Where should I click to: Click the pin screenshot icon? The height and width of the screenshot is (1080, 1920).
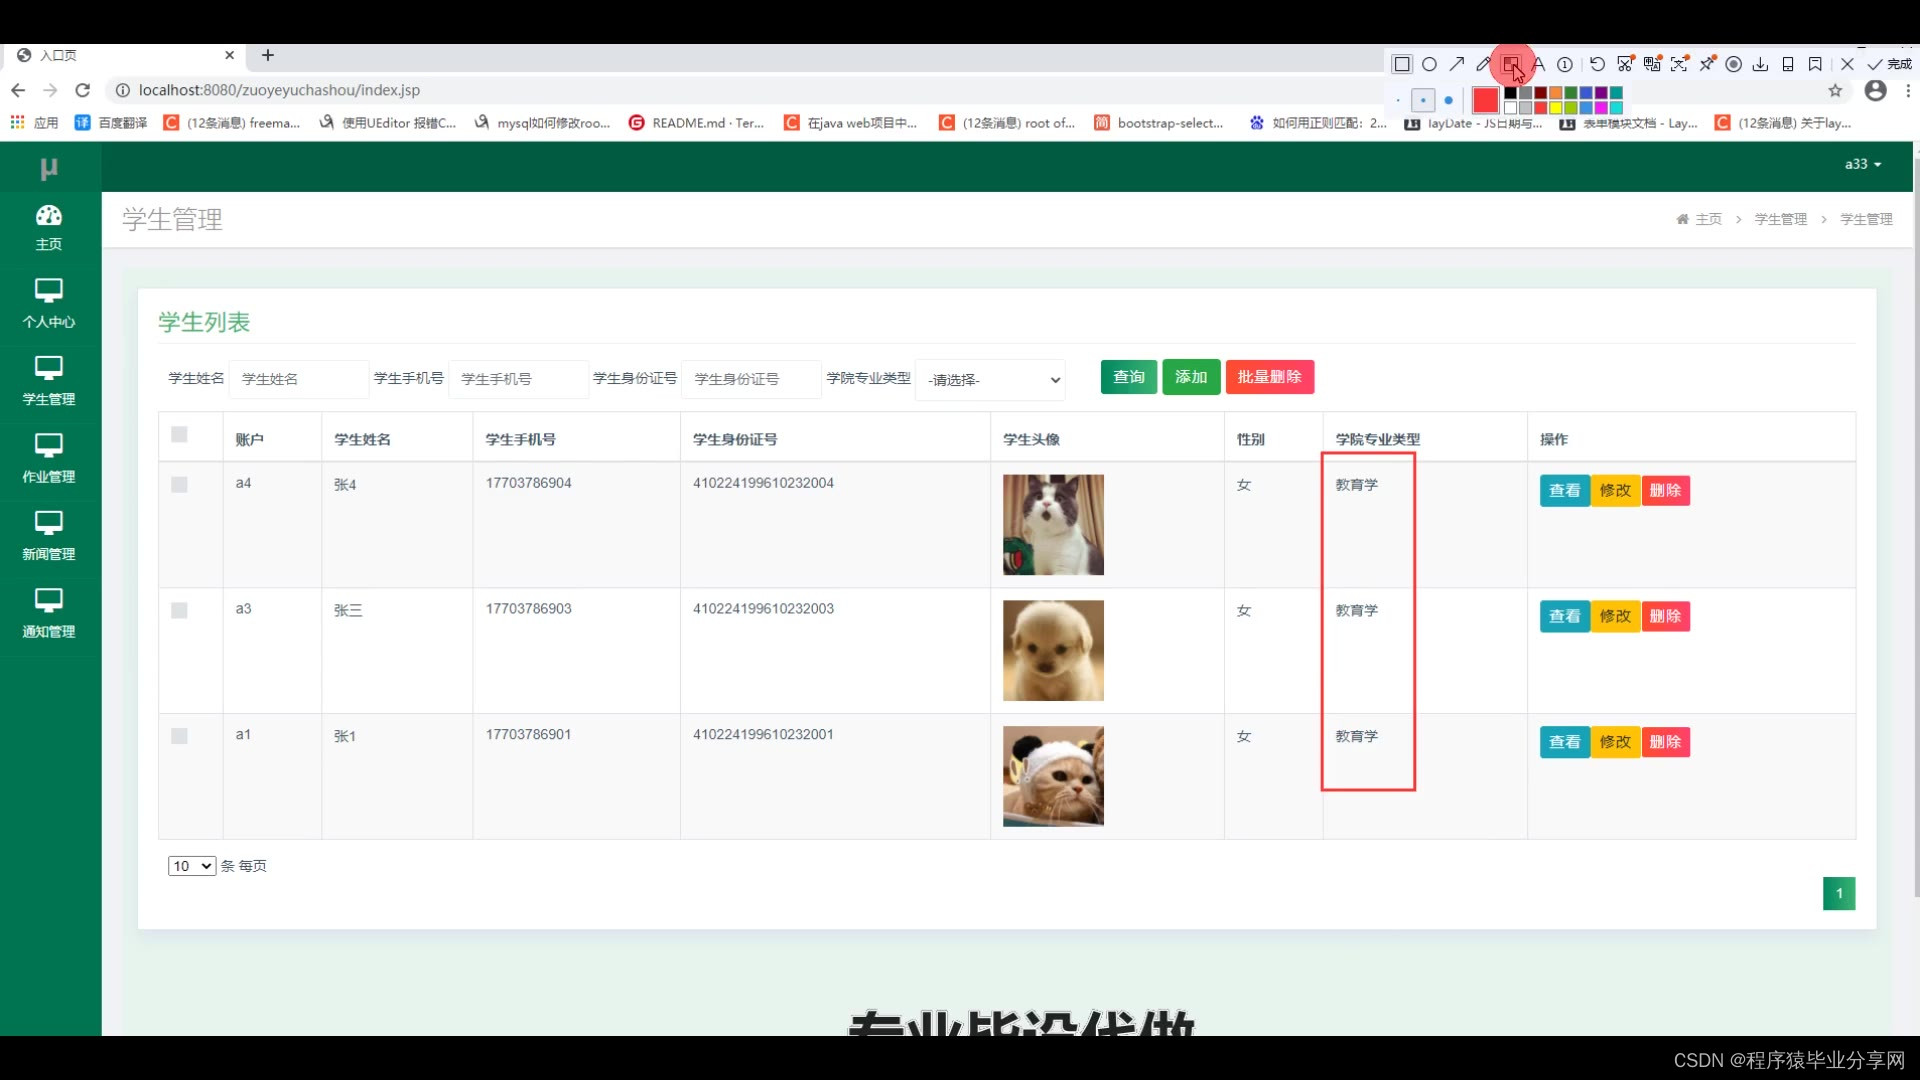click(1707, 64)
